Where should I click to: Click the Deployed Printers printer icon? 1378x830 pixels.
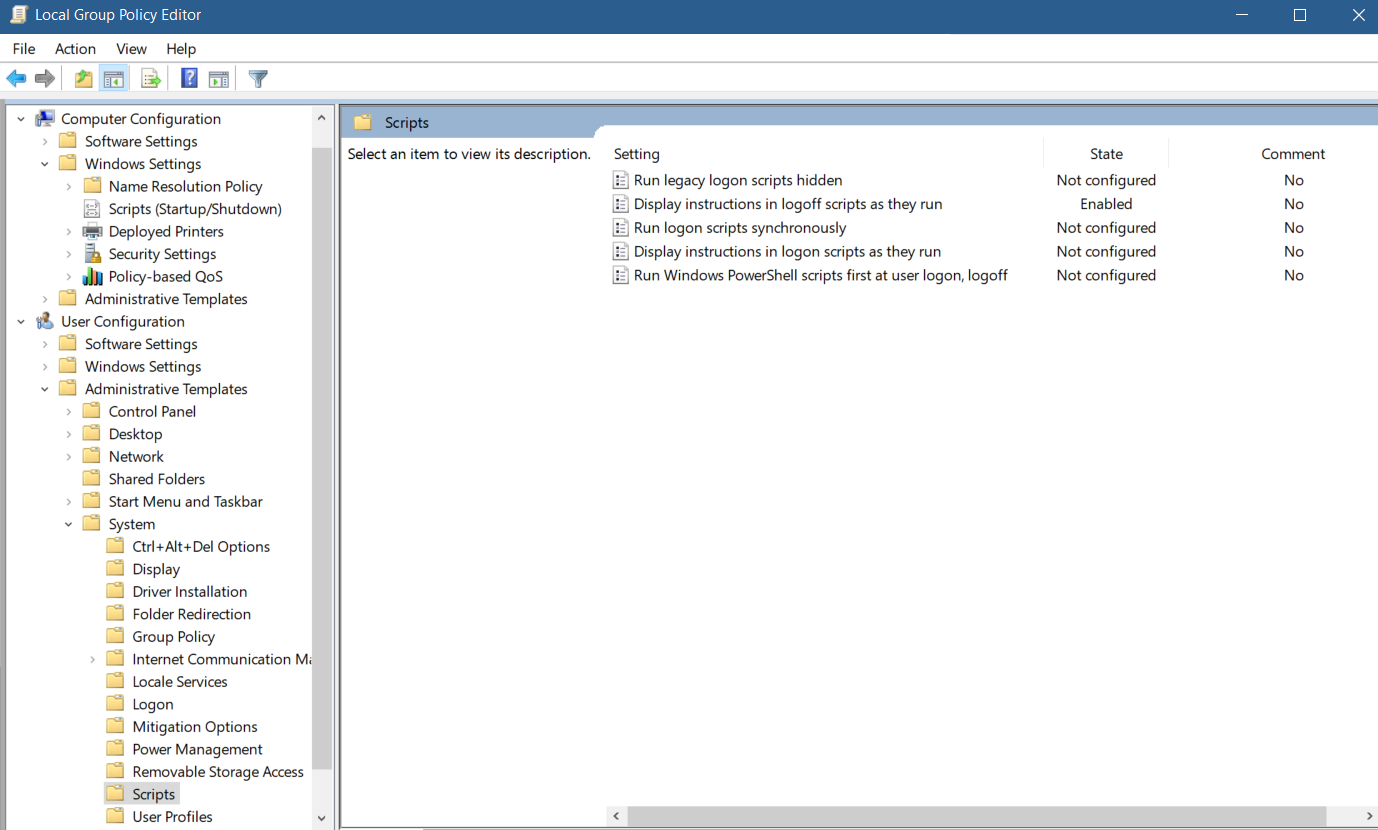[91, 231]
